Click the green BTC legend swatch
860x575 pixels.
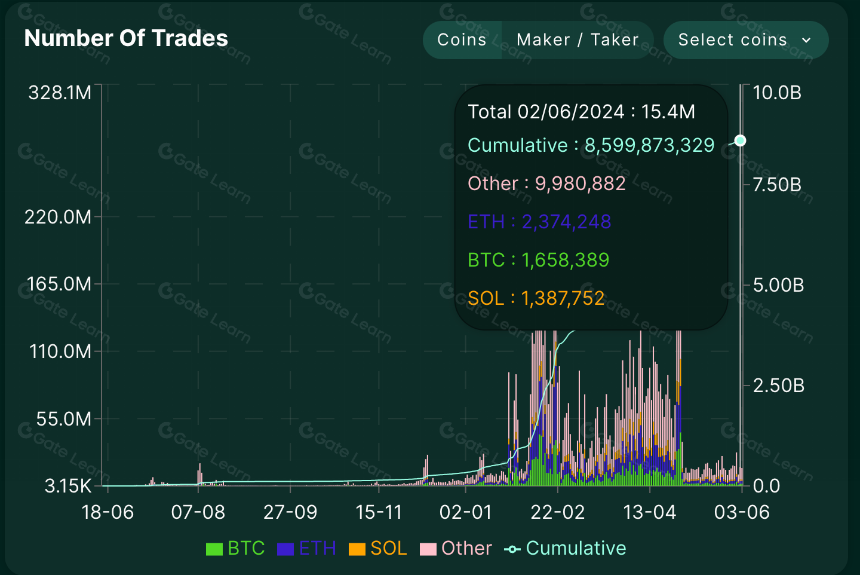point(214,549)
